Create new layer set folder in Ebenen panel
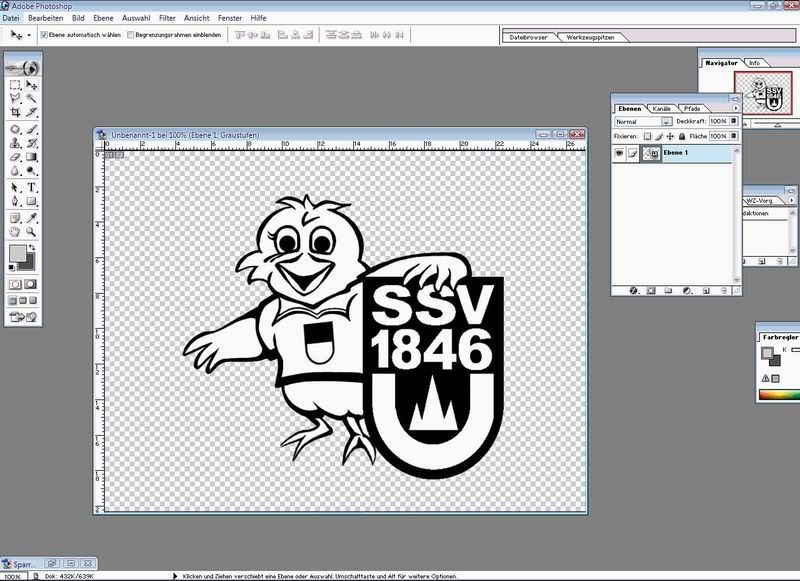Image resolution: width=800 pixels, height=581 pixels. point(668,291)
